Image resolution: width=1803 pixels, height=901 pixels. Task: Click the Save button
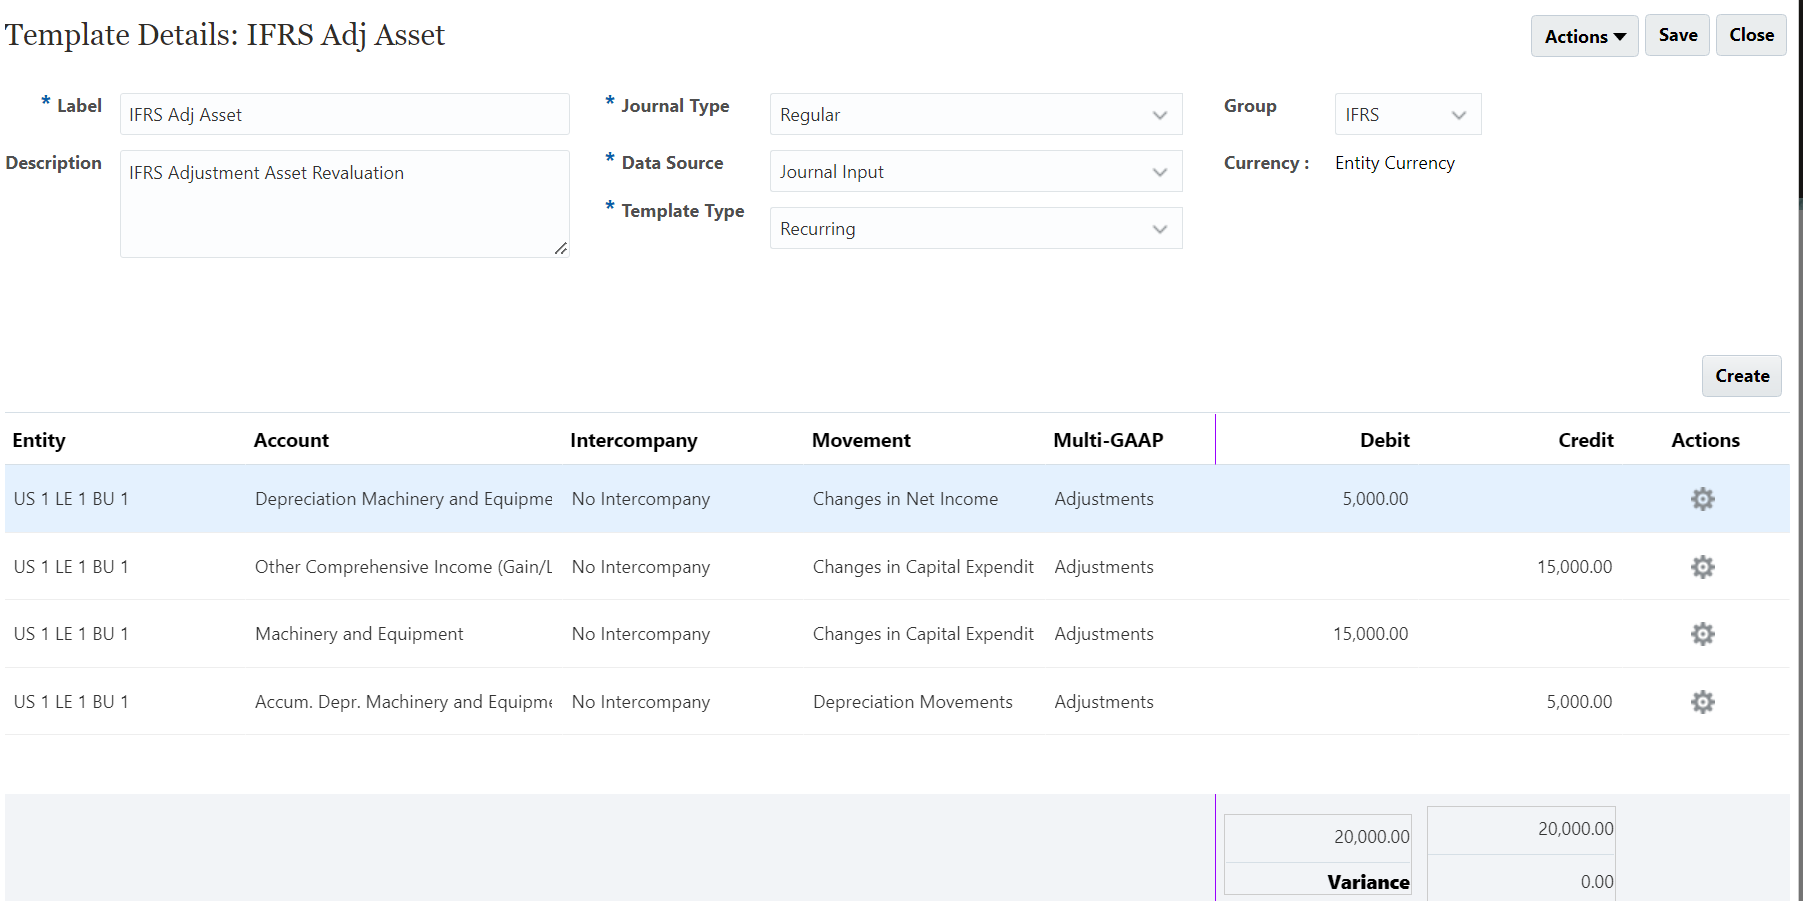[1677, 34]
